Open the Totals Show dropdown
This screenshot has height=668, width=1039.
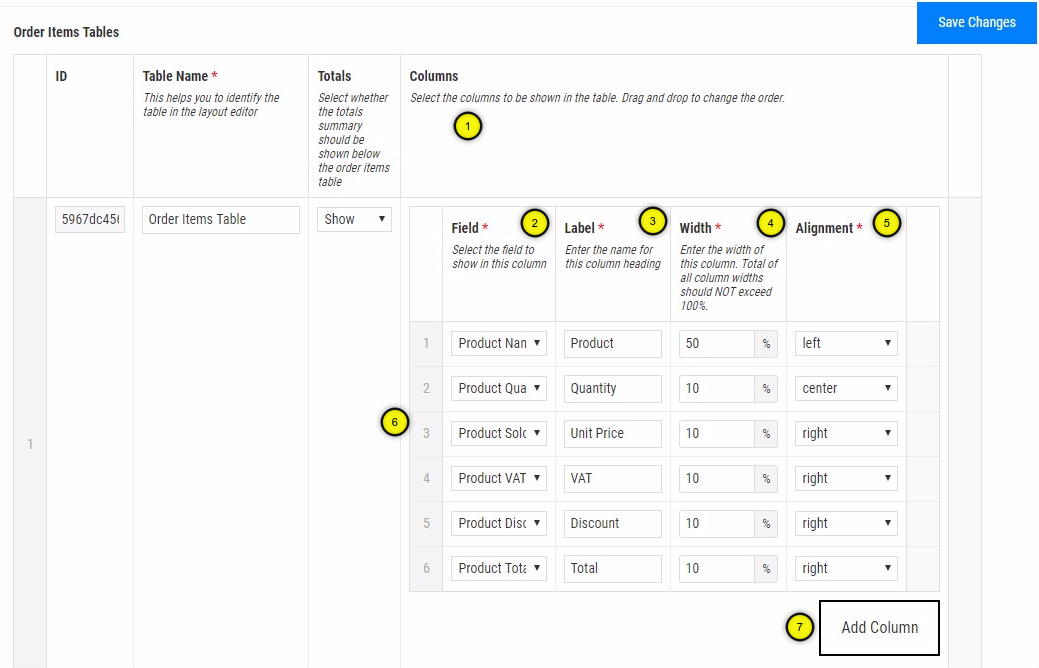(x=355, y=219)
